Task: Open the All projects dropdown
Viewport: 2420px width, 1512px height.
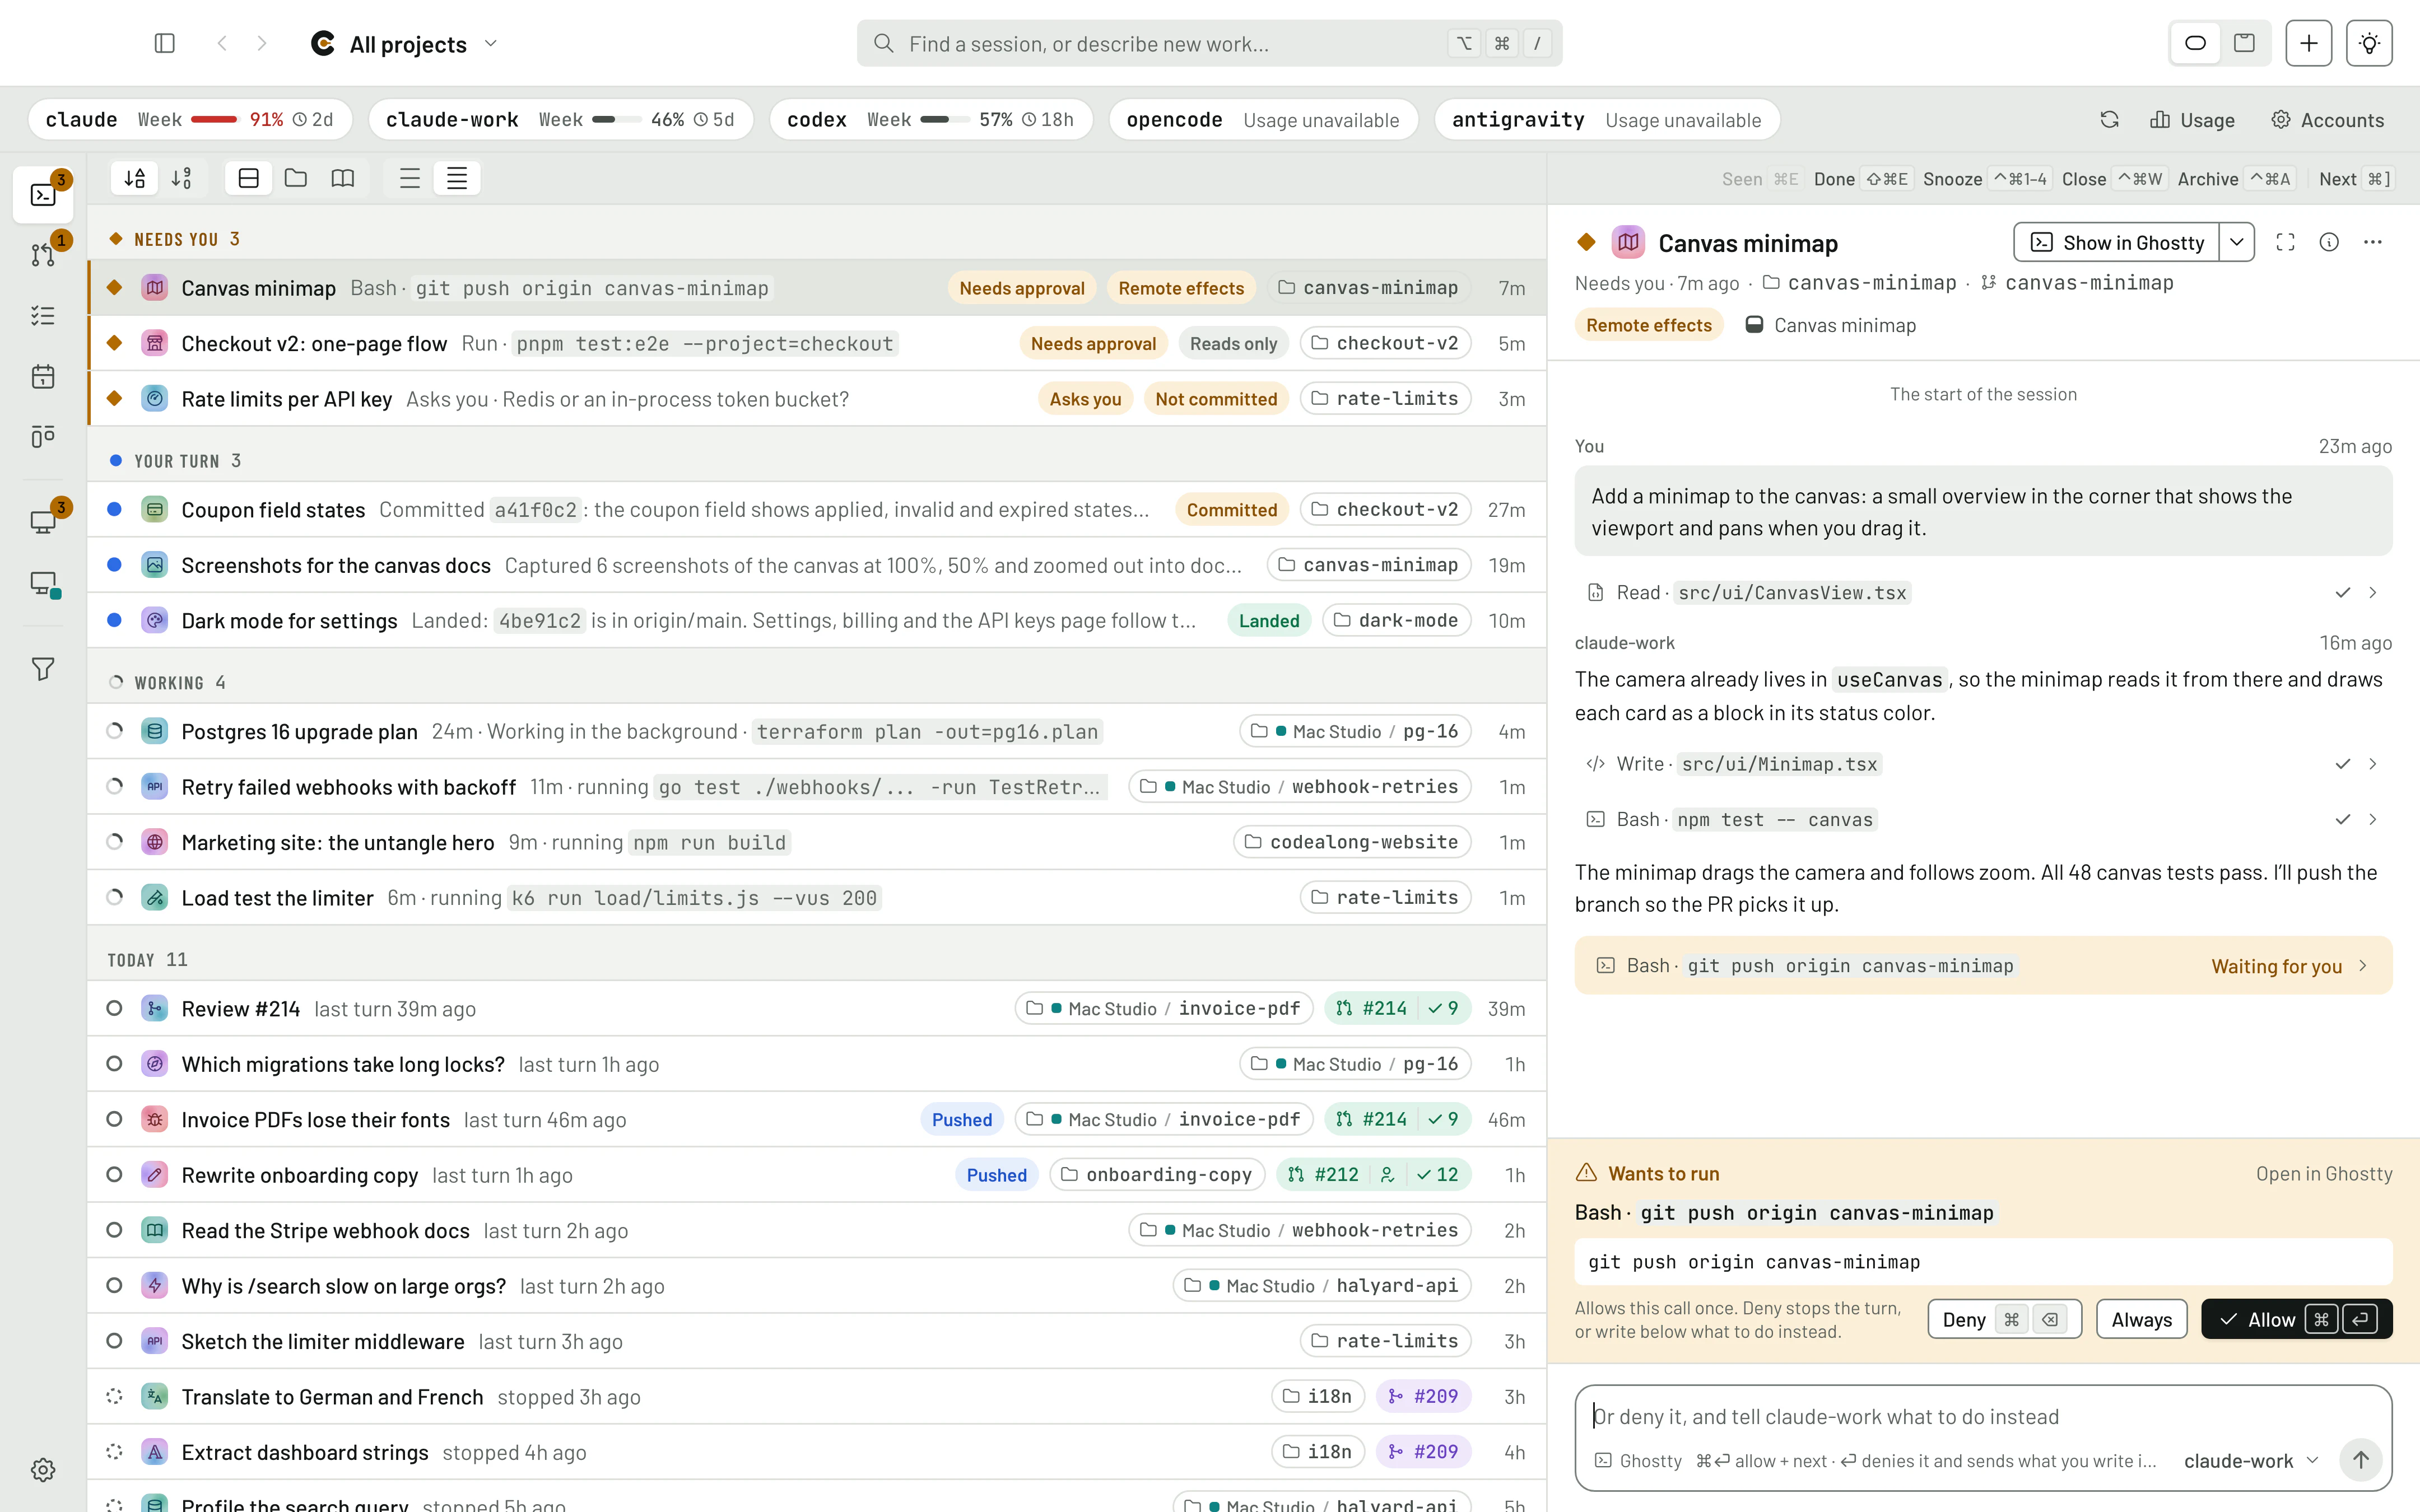Action: pyautogui.click(x=405, y=44)
